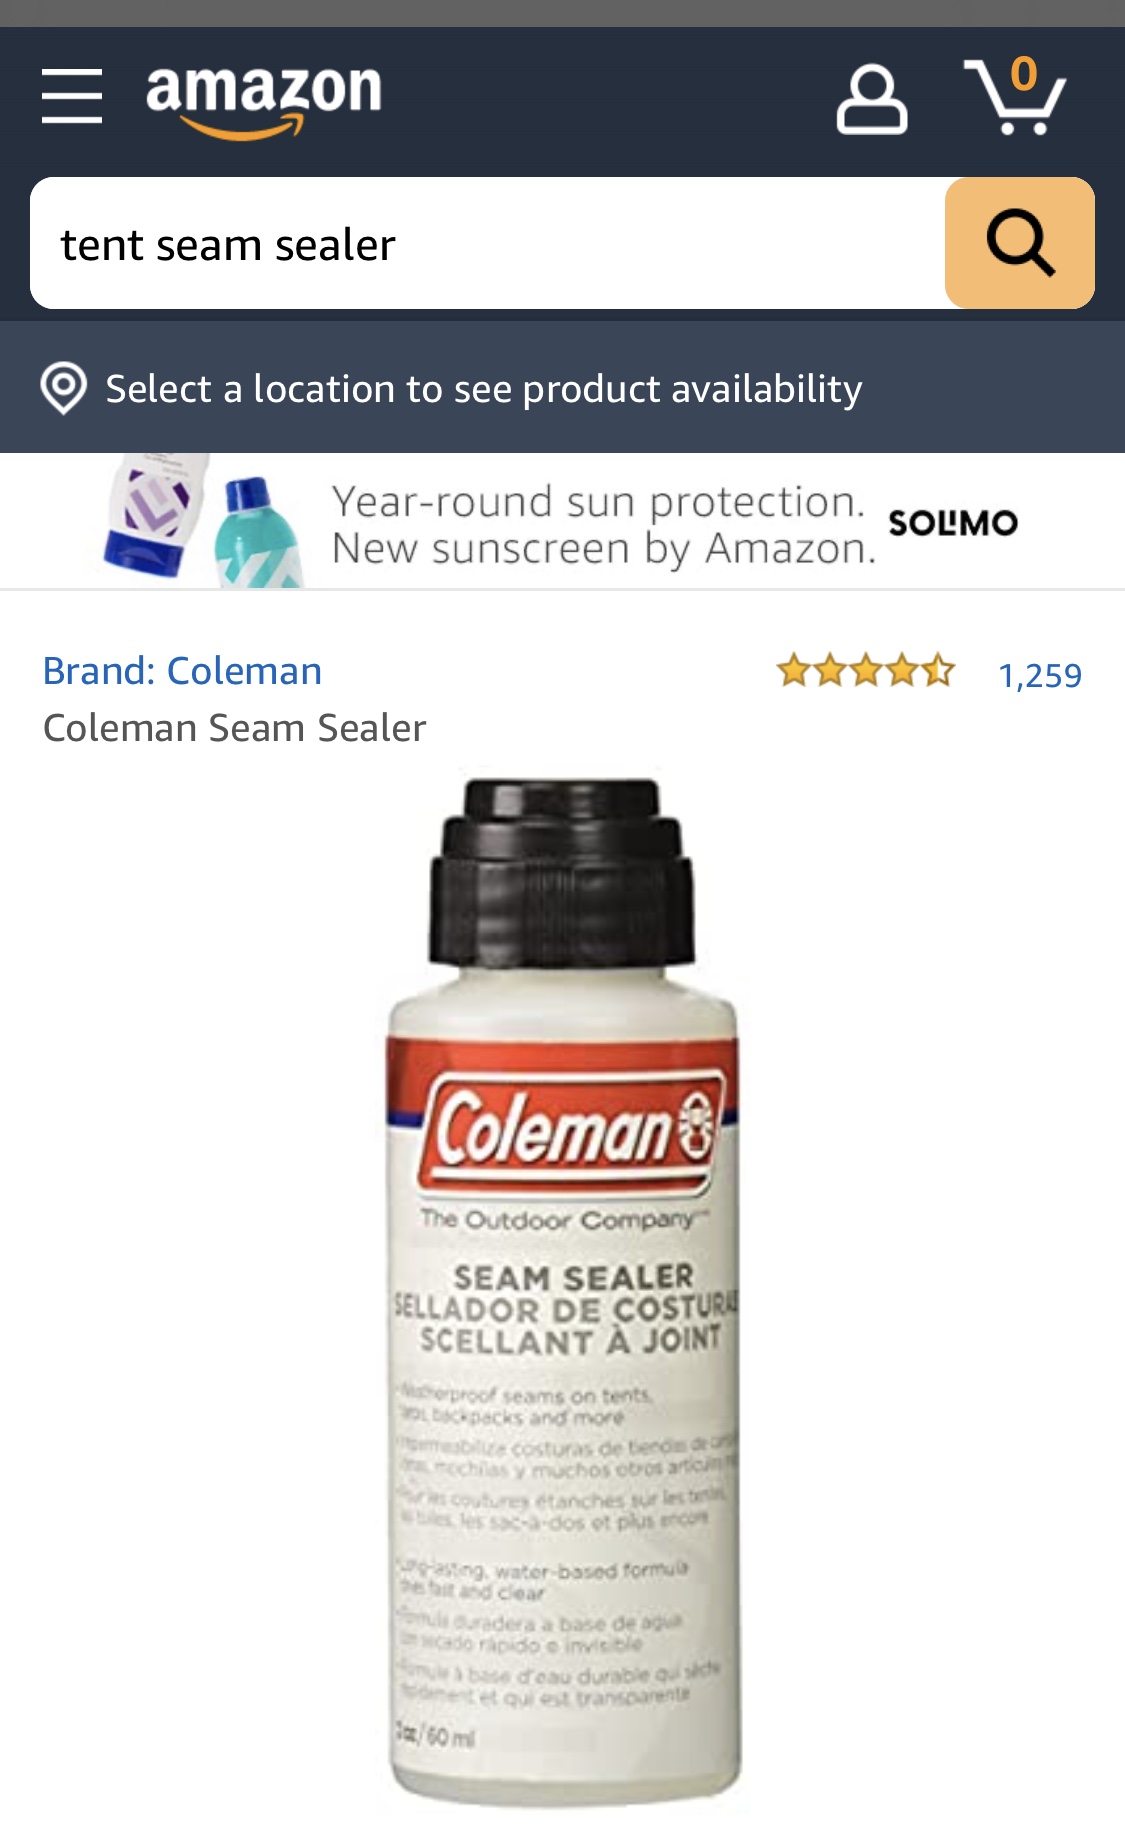Image resolution: width=1125 pixels, height=1830 pixels.
Task: Click the star rating icons
Action: [x=866, y=671]
